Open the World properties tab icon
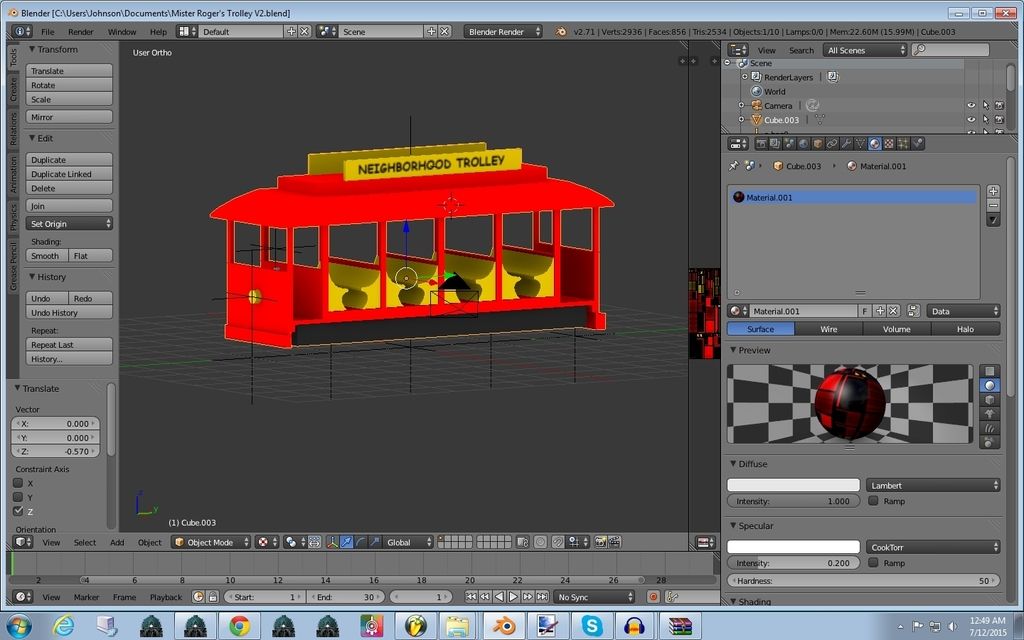The image size is (1024, 640). [803, 144]
